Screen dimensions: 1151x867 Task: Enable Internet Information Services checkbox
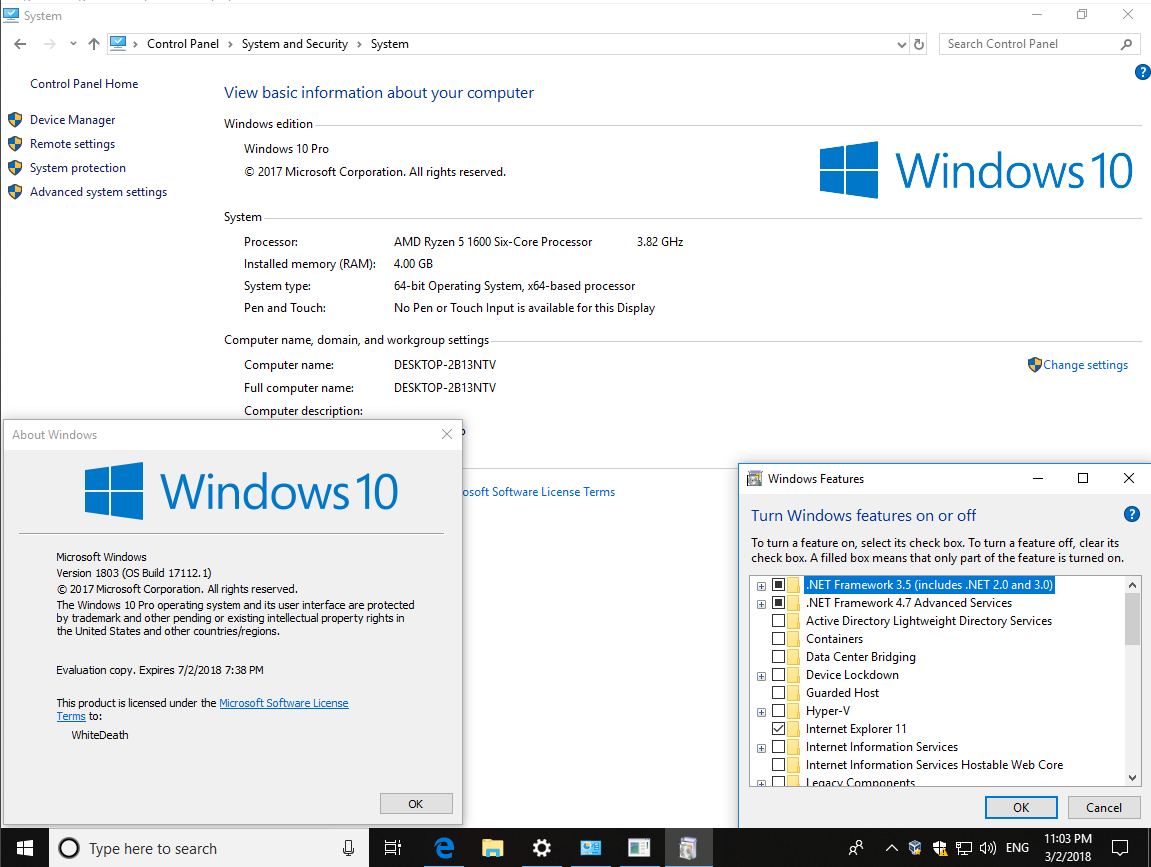778,747
